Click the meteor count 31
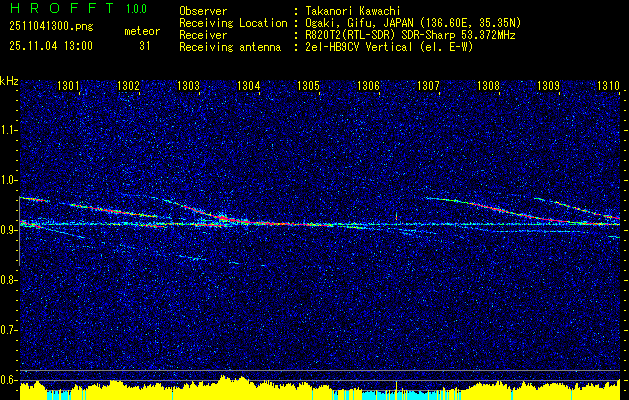Image resolution: width=629 pixels, height=400 pixels. tap(145, 46)
